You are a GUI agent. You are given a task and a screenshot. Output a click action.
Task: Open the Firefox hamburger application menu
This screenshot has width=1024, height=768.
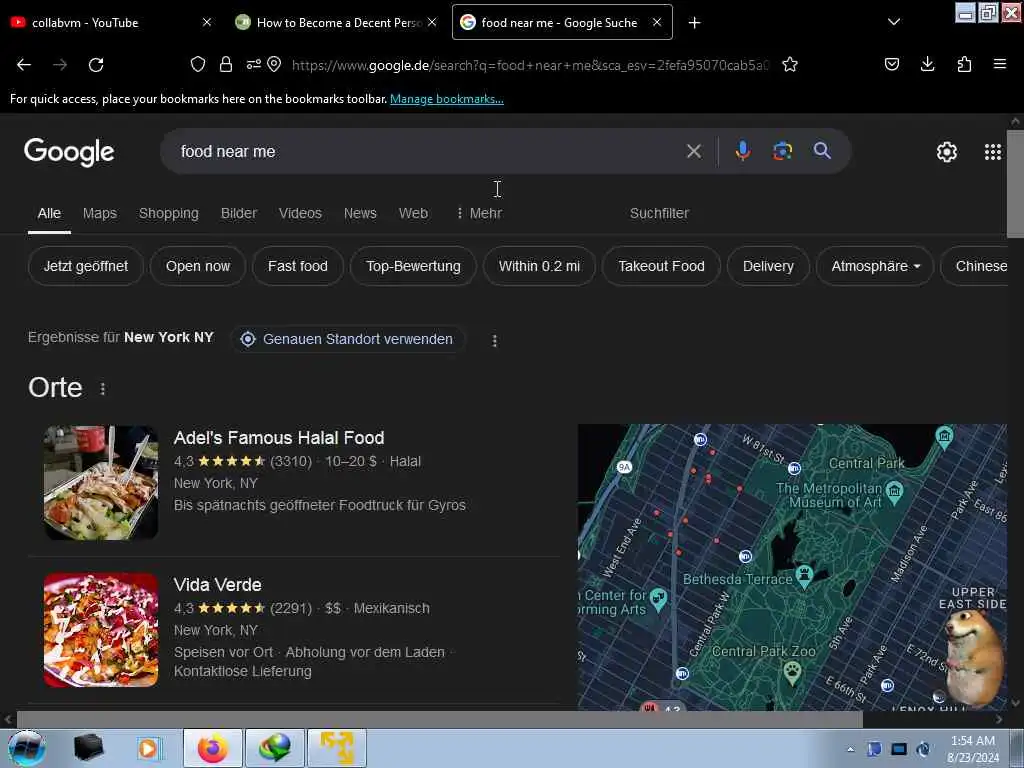[1000, 64]
